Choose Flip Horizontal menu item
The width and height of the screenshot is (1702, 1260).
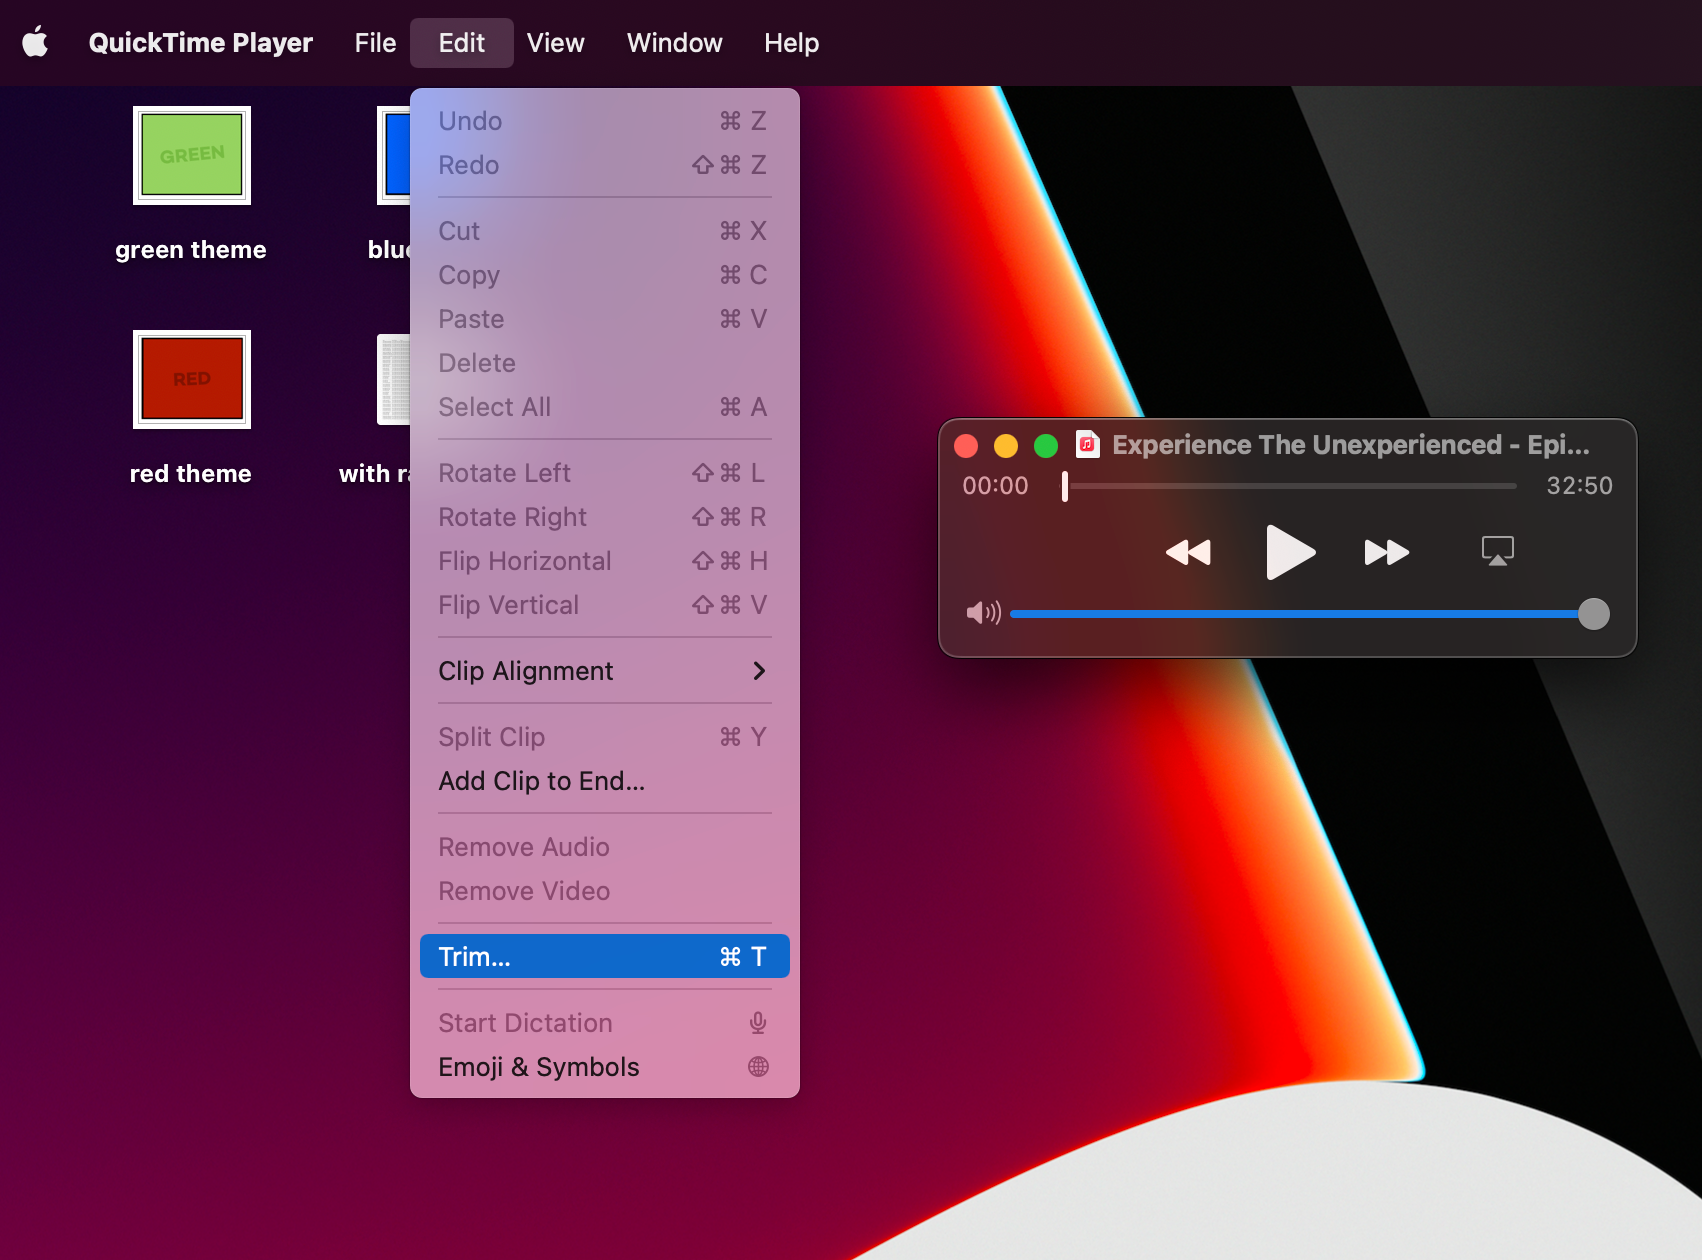coord(604,561)
